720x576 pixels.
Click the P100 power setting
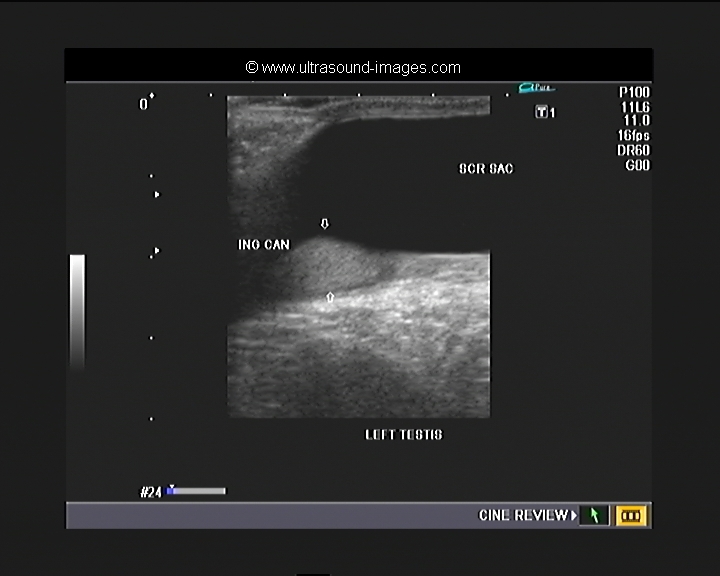(x=634, y=92)
